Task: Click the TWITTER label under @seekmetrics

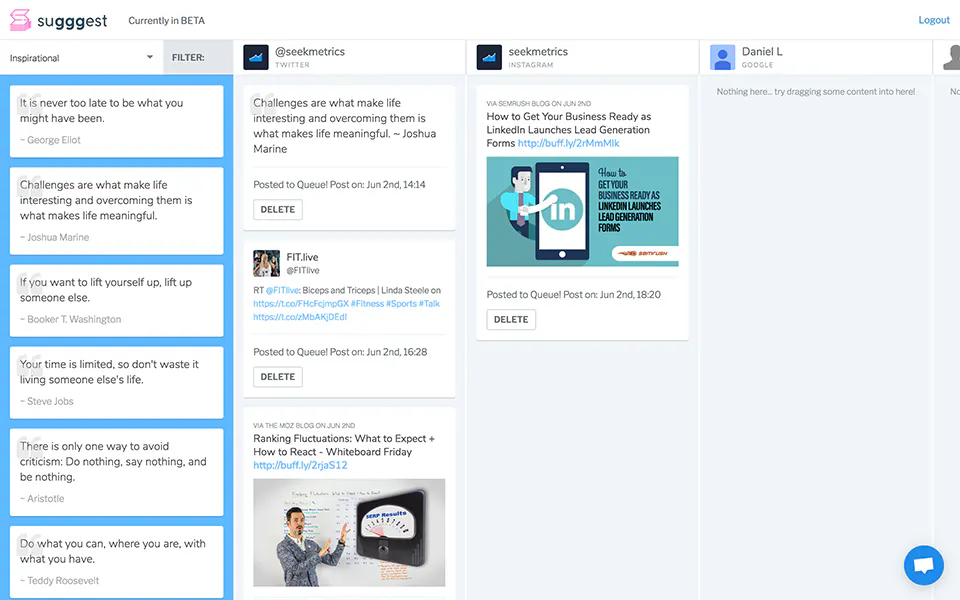Action: tap(292, 65)
